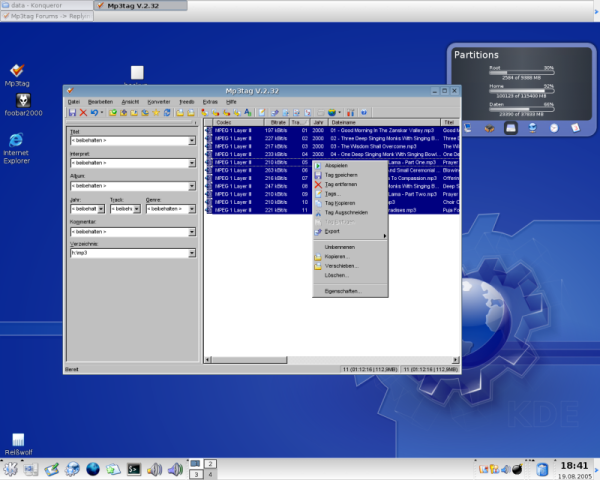This screenshot has height=480, width=600.
Task: Open the Hilfe menu
Action: (231, 102)
